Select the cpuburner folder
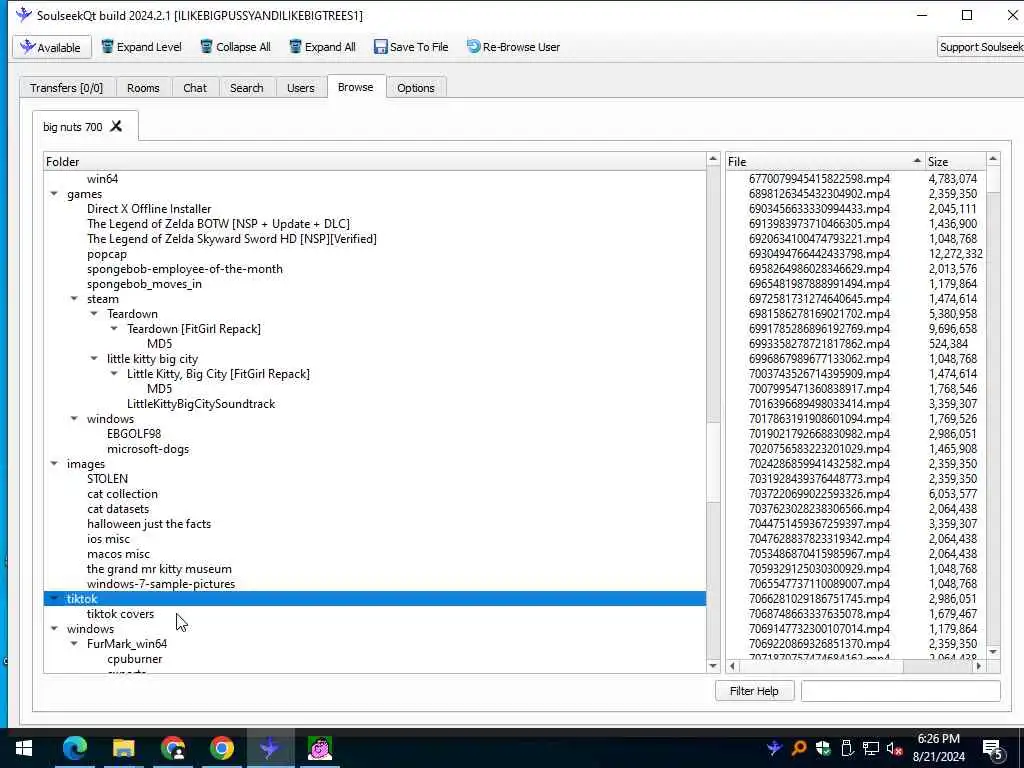 point(135,660)
